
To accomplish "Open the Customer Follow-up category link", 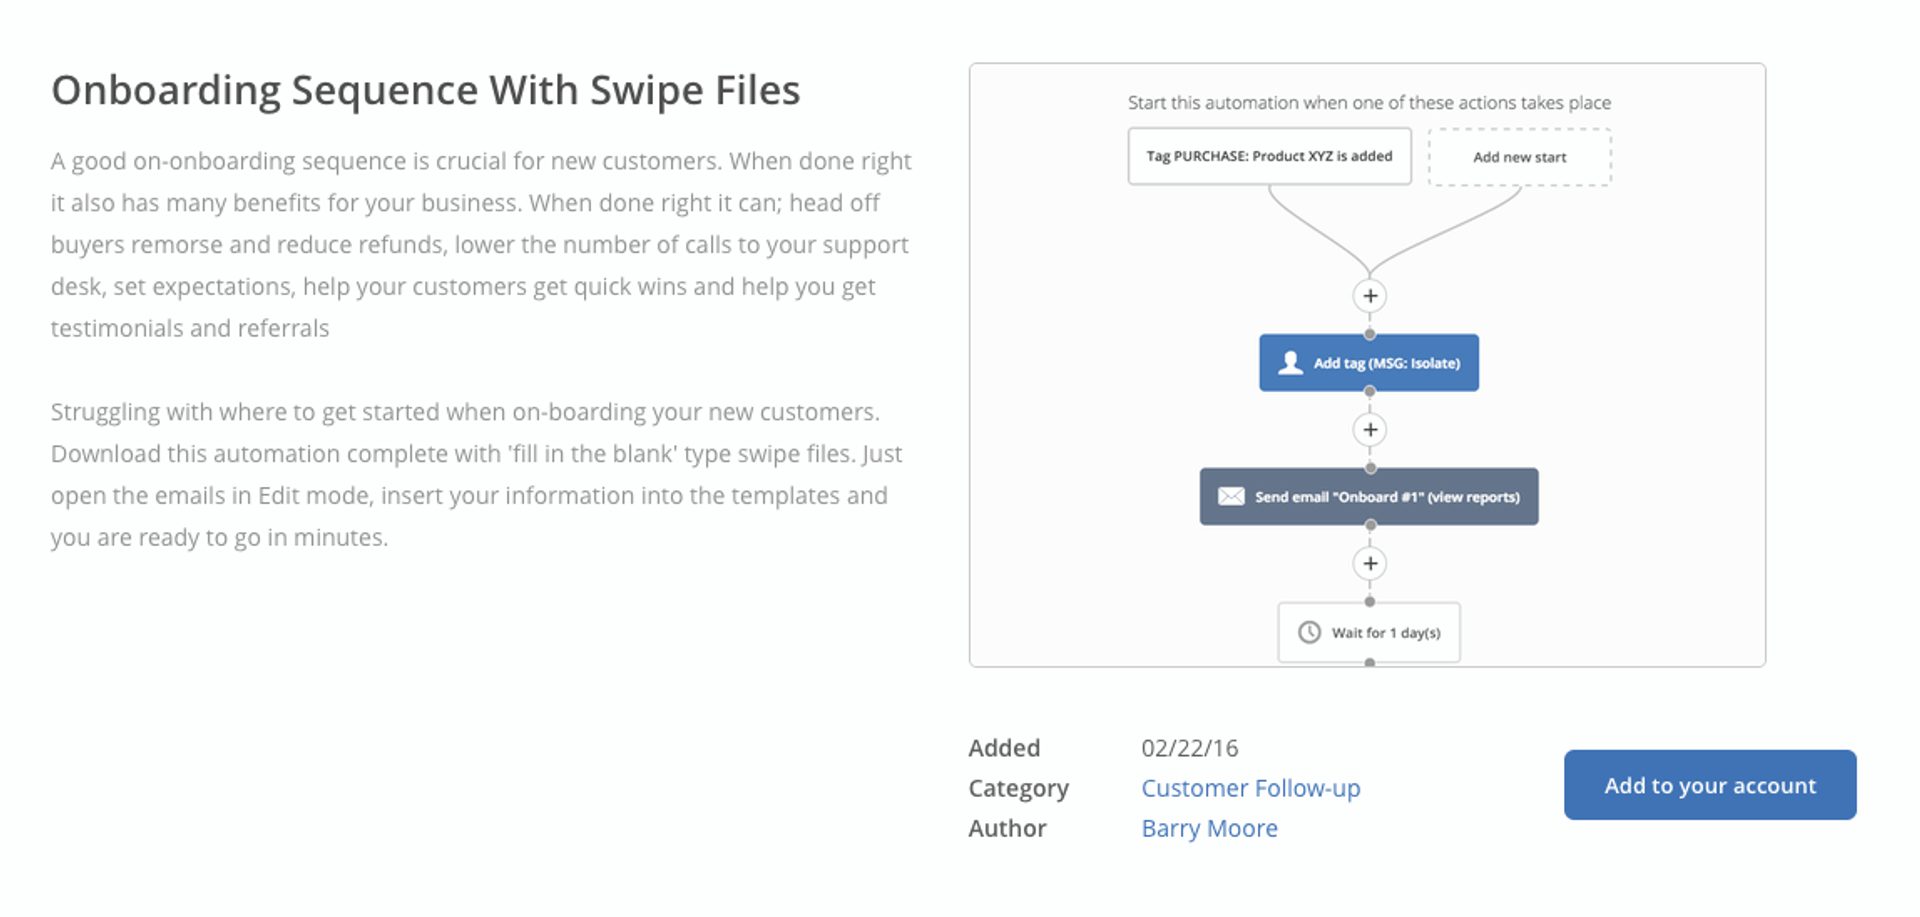I will [x=1250, y=788].
